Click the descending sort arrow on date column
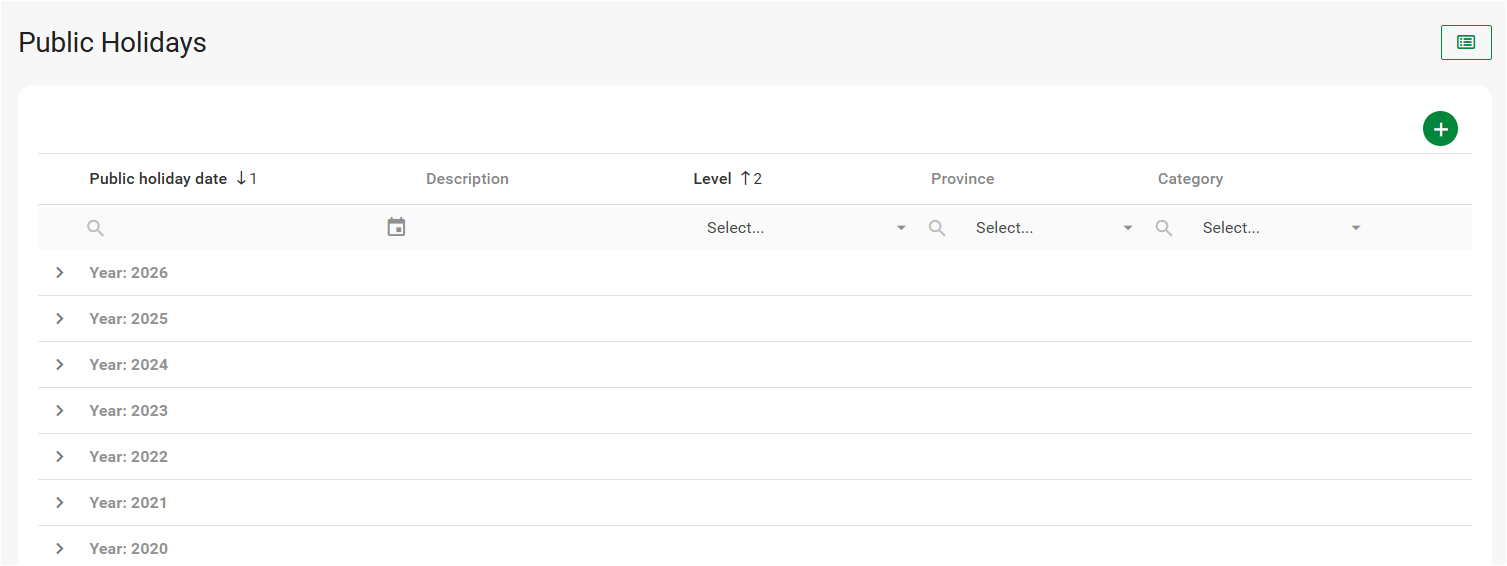Image resolution: width=1507 pixels, height=566 pixels. (x=241, y=179)
